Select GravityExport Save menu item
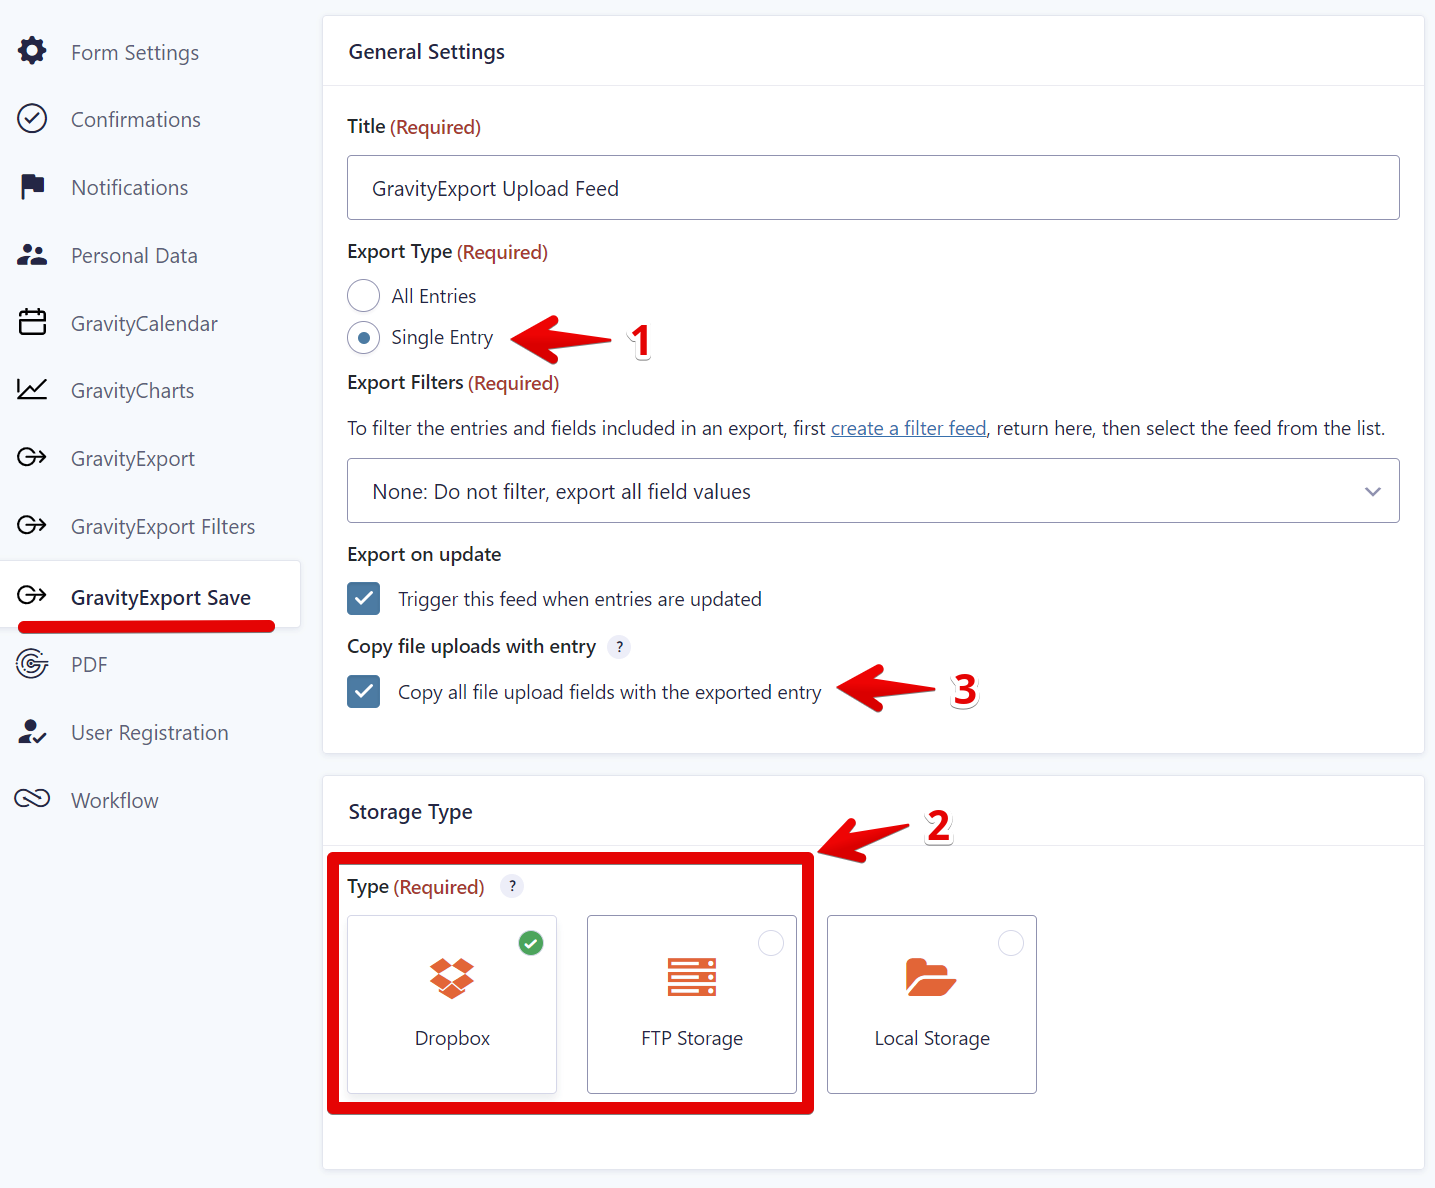The height and width of the screenshot is (1188, 1435). tap(150, 597)
